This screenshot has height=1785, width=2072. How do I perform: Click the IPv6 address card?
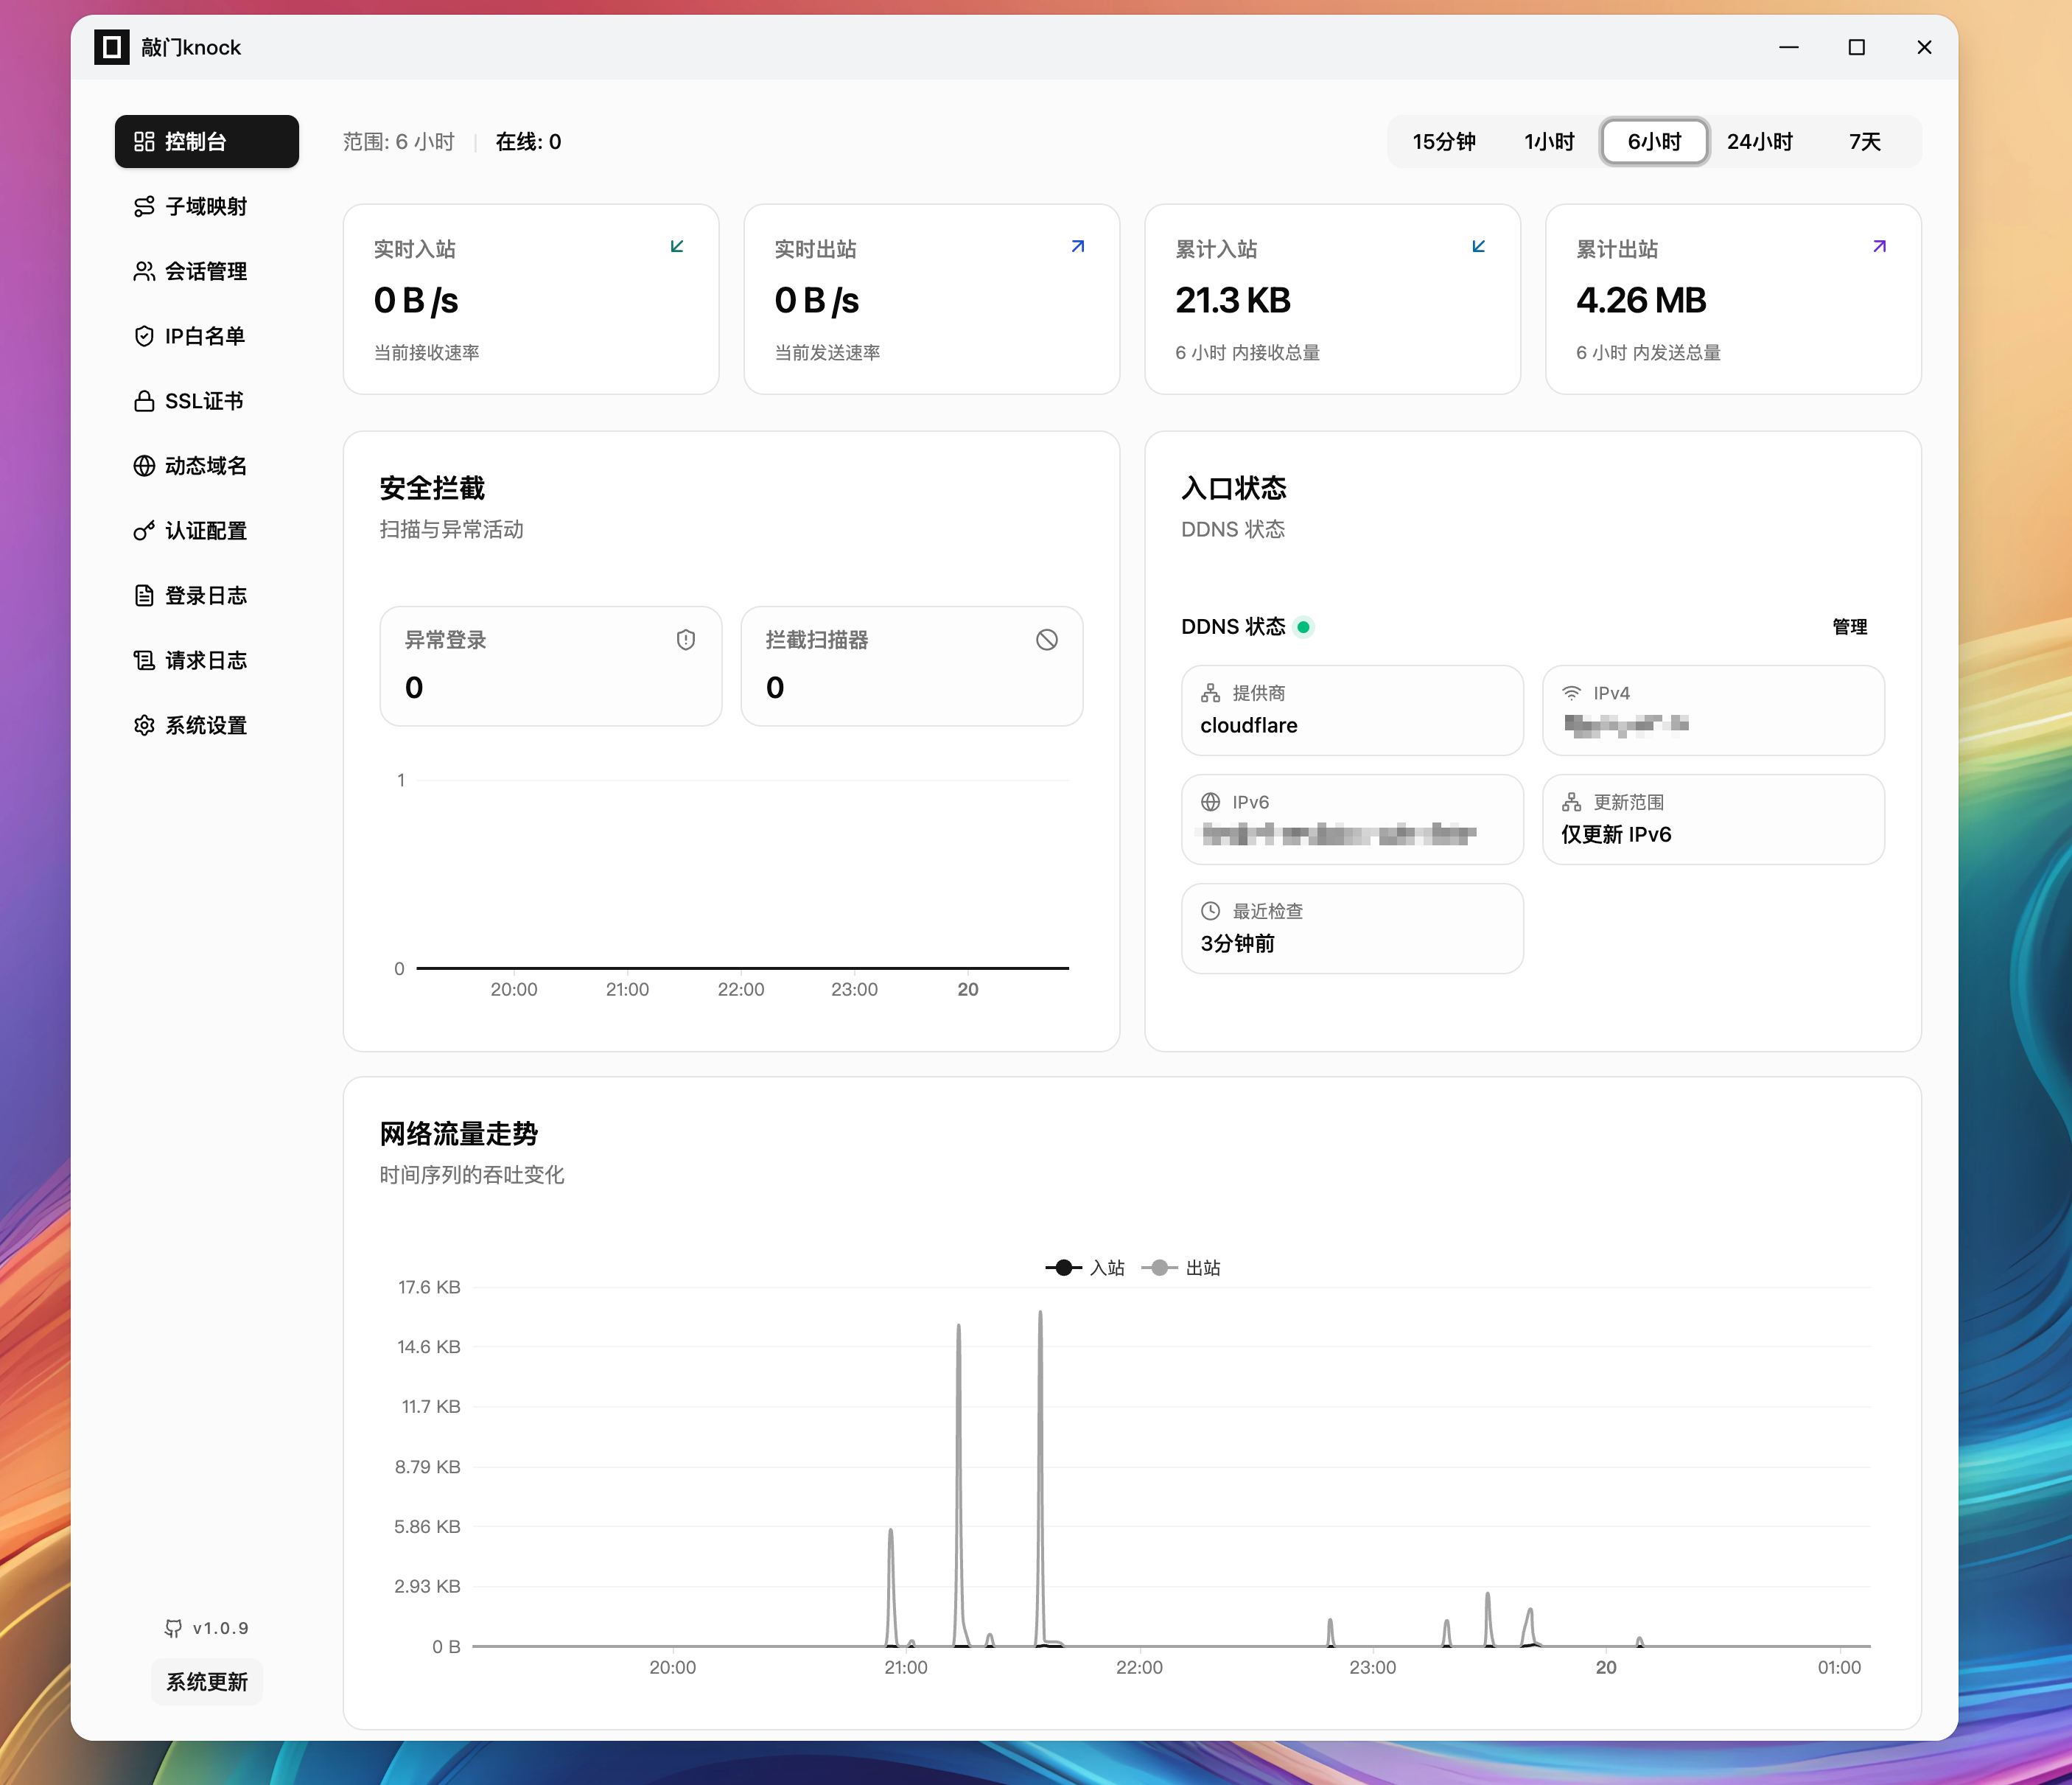(x=1351, y=820)
